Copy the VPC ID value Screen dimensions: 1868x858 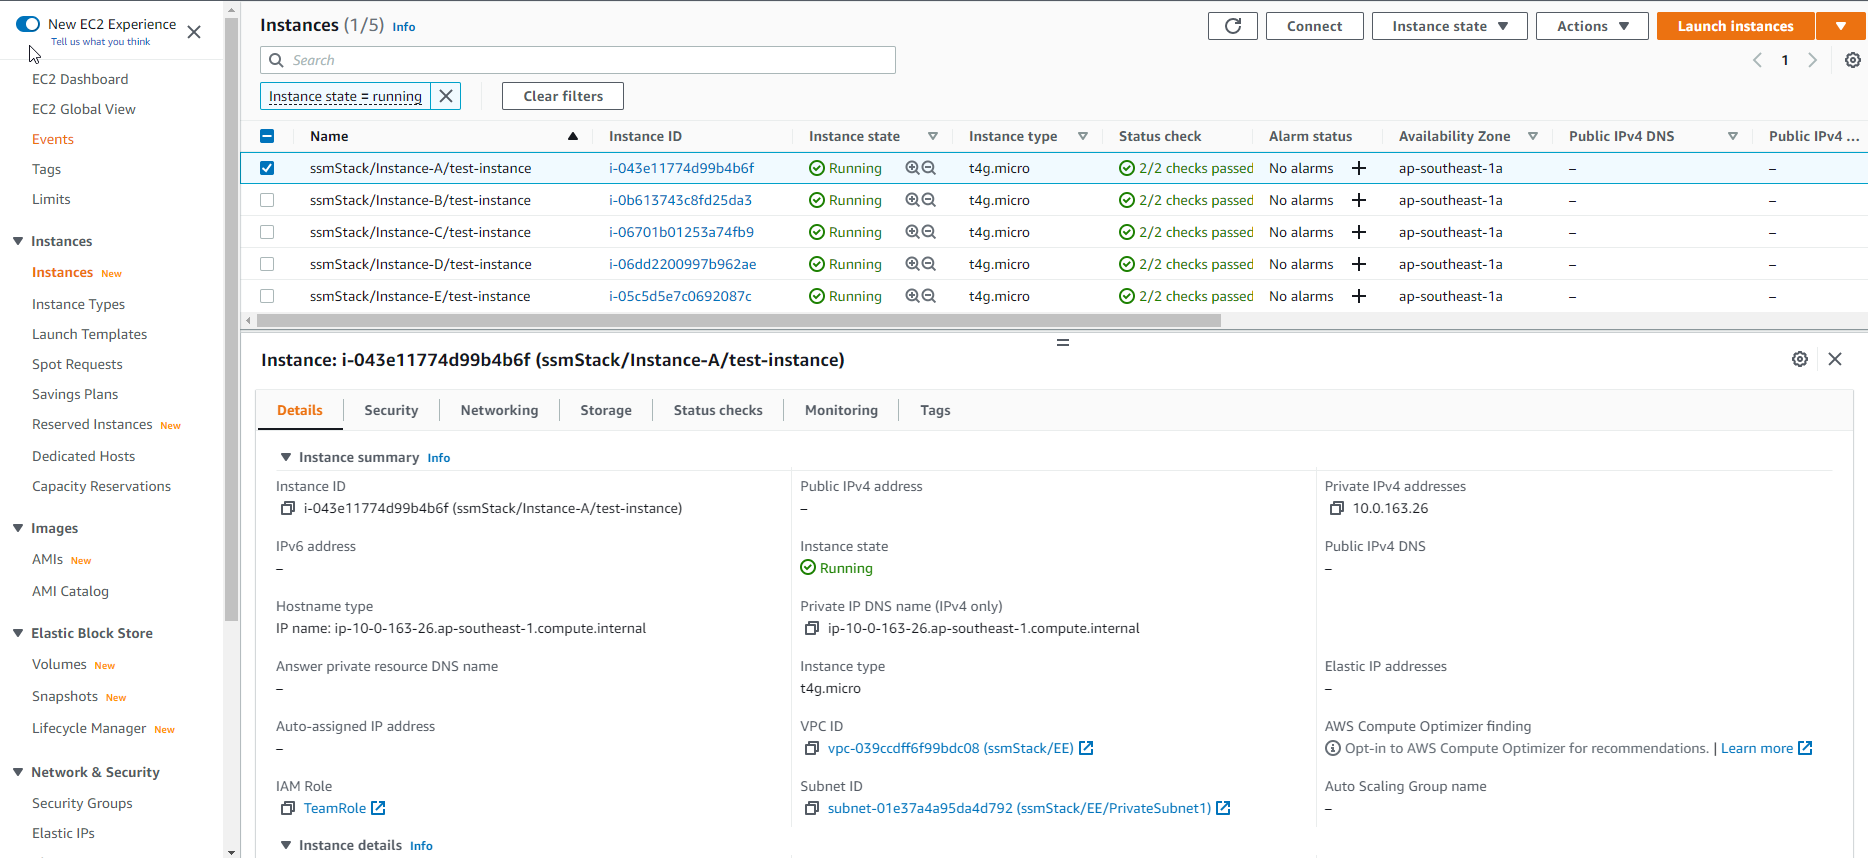812,748
